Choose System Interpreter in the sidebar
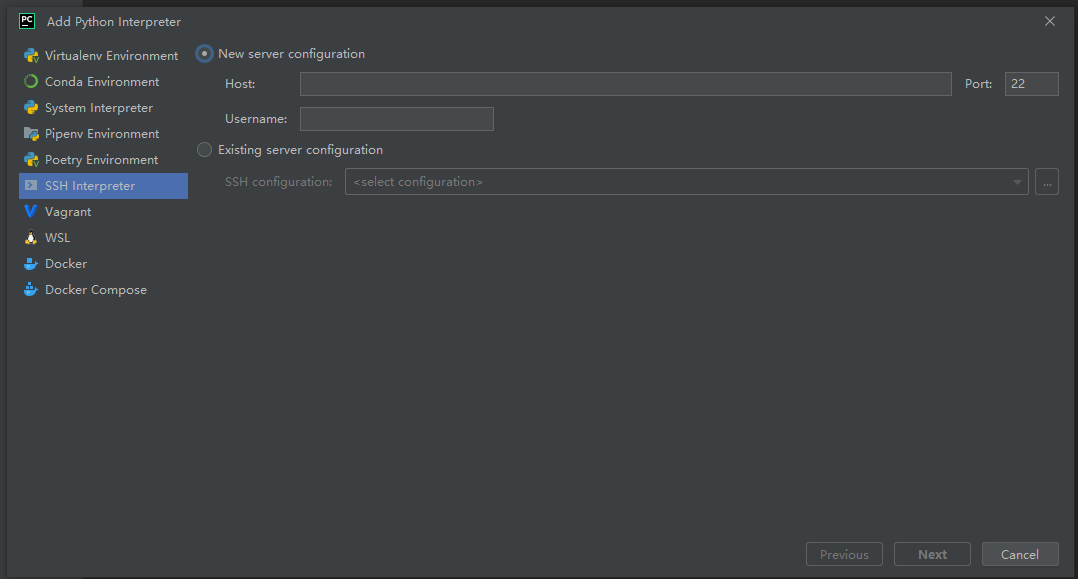 [x=103, y=108]
